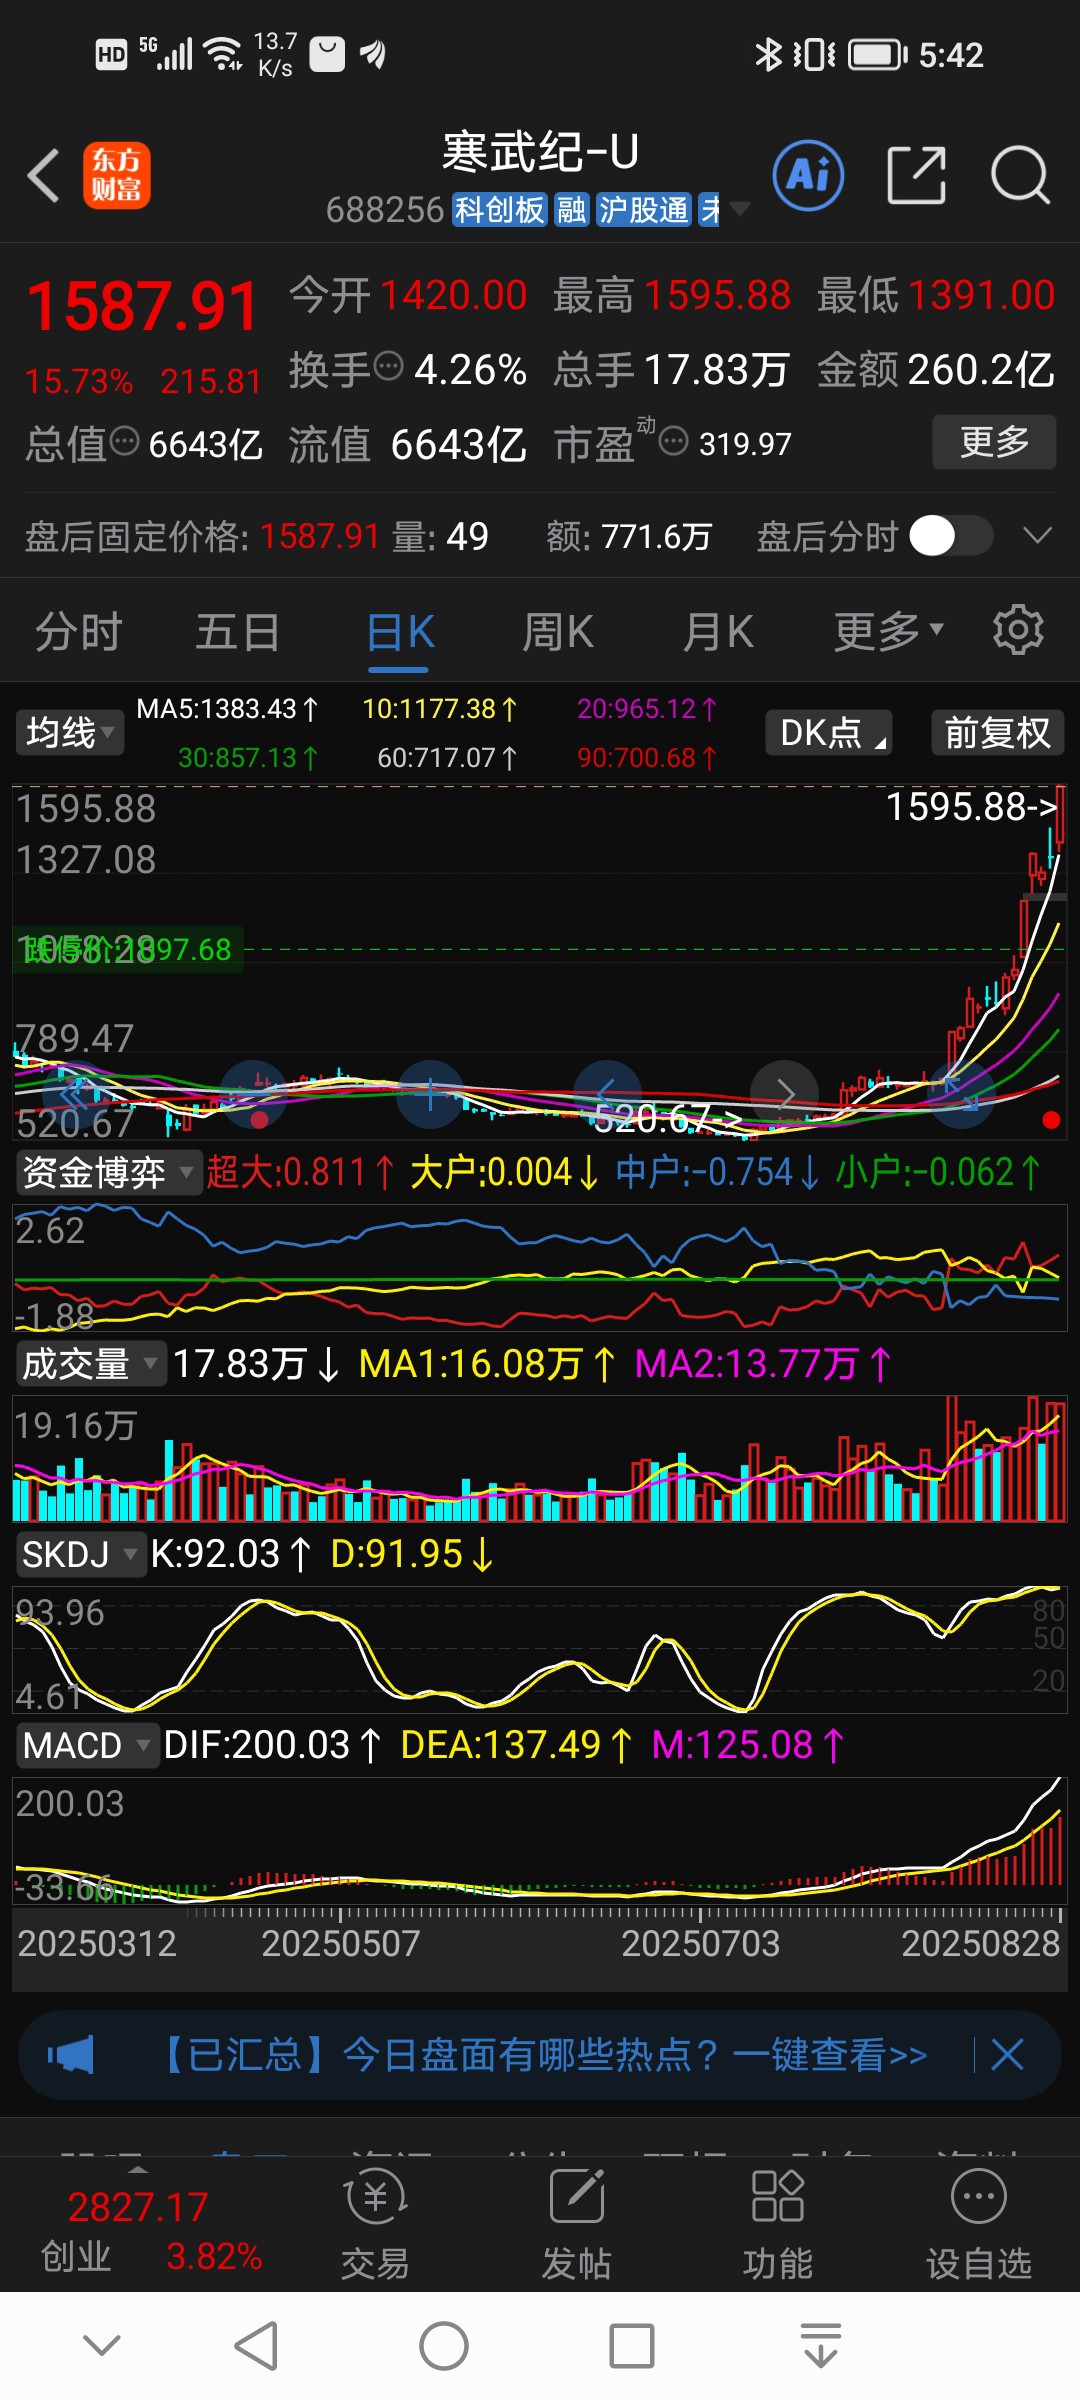Open 均线 indicator dropdown
Image resolution: width=1080 pixels, height=2400 pixels.
[69, 732]
